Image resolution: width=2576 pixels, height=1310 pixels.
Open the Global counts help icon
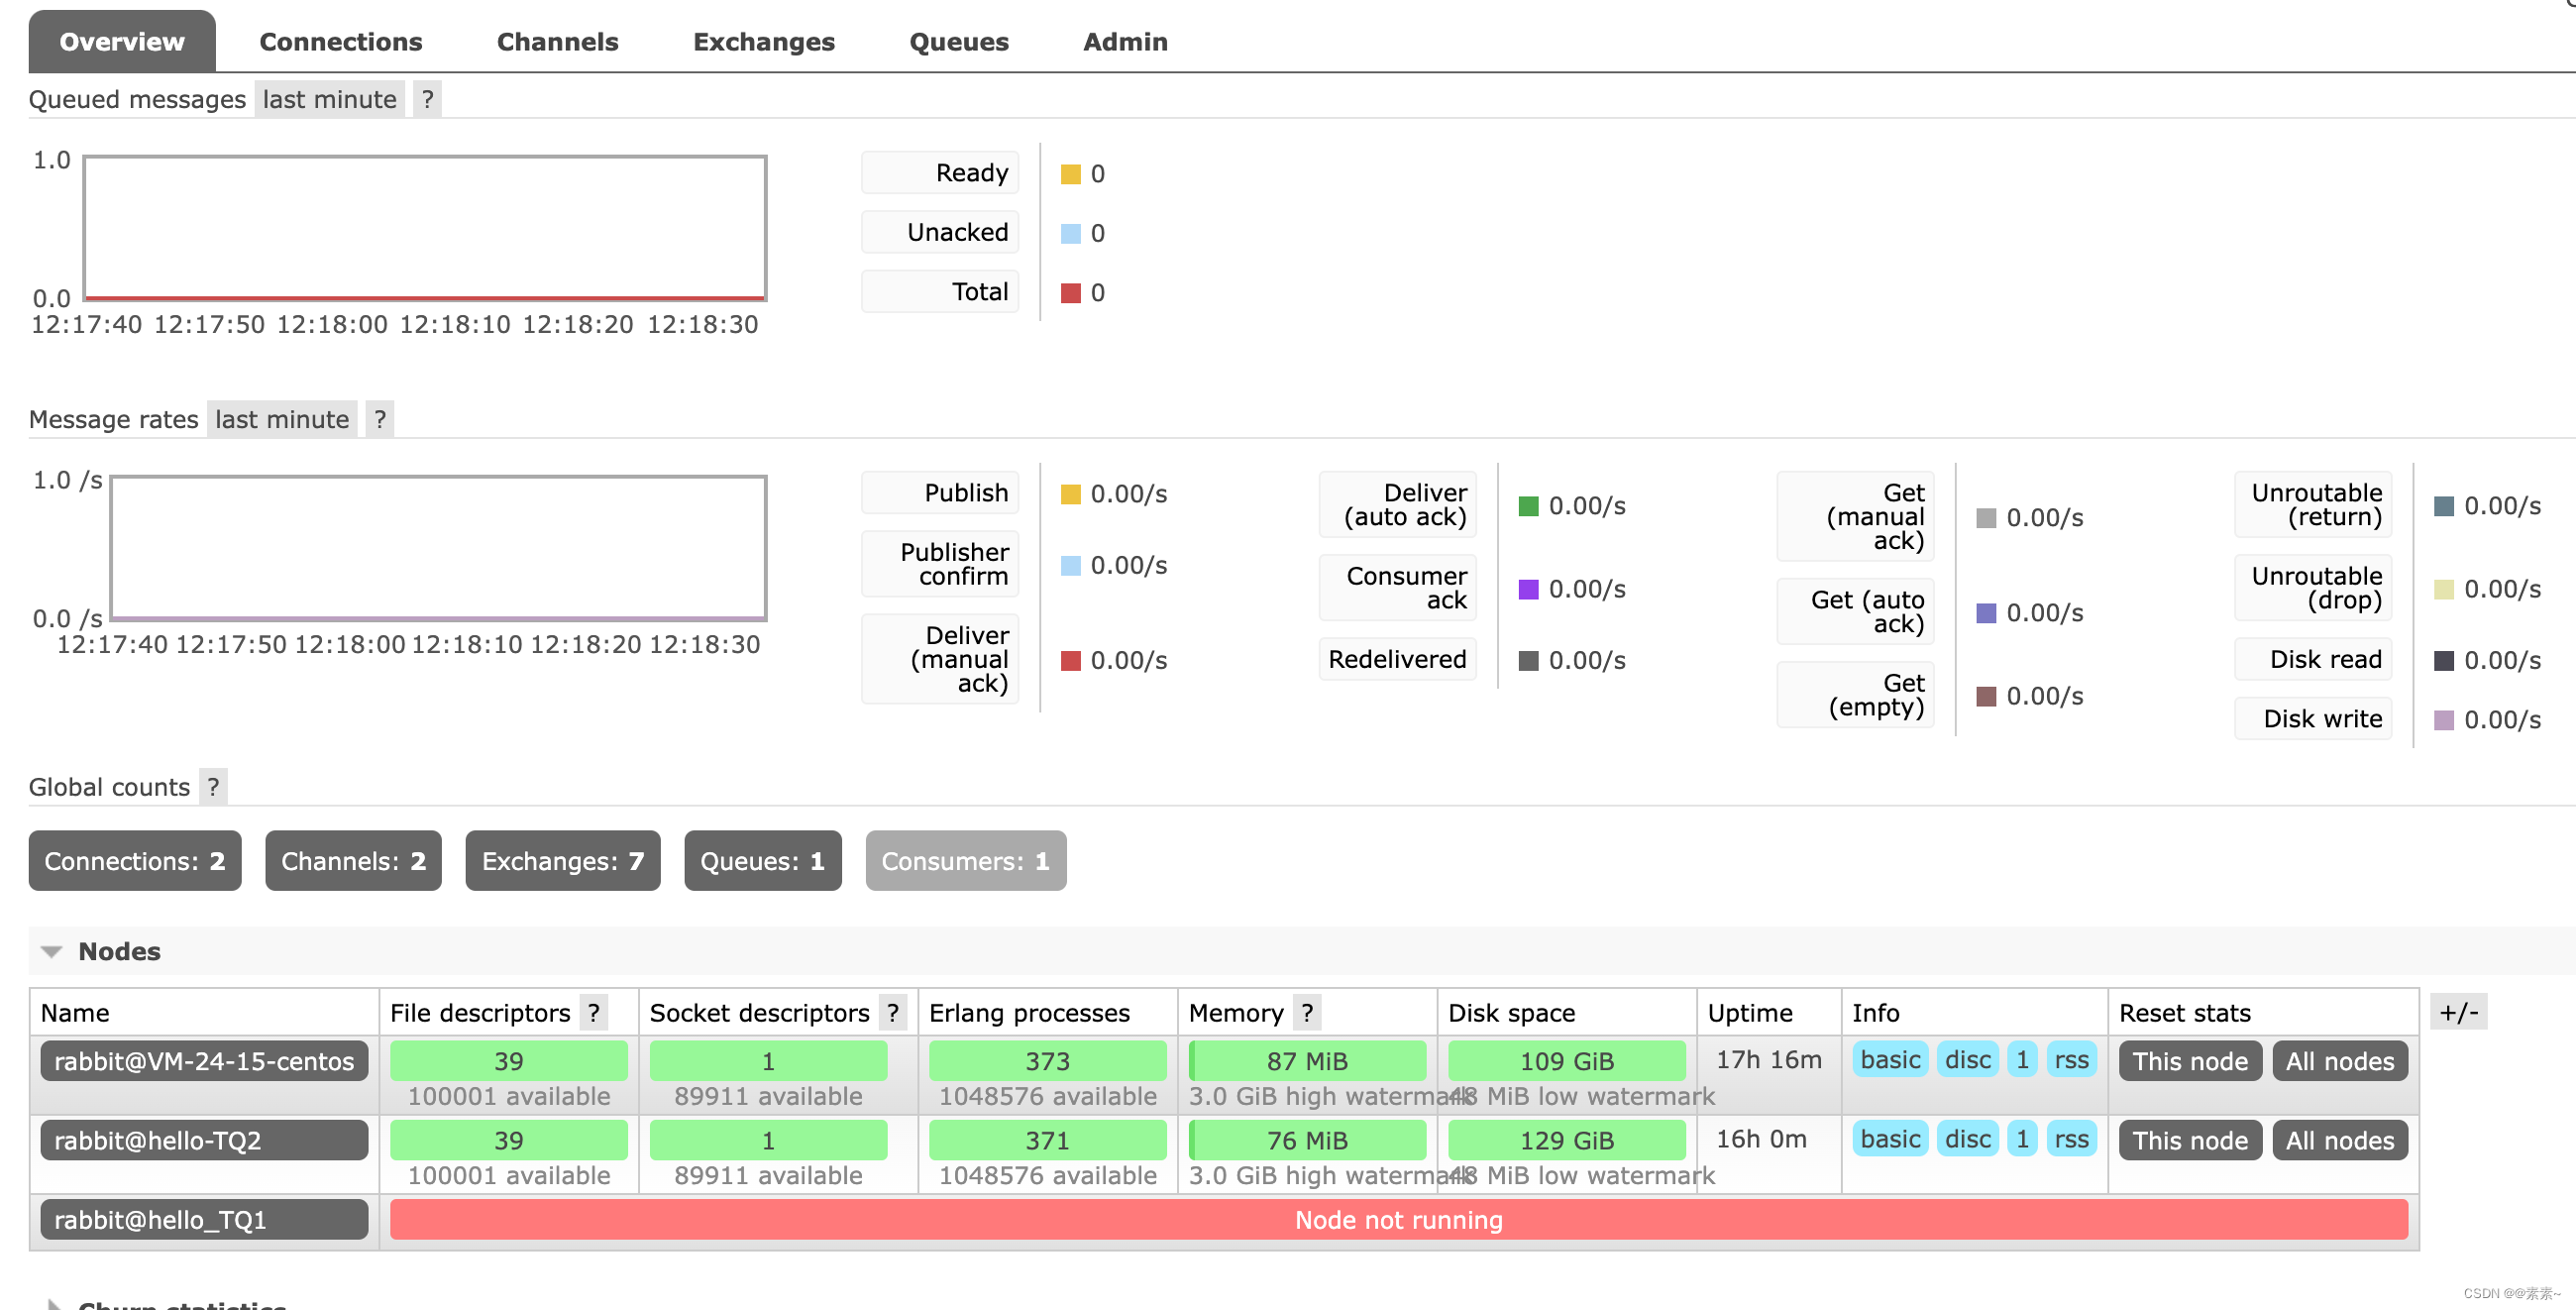212,787
